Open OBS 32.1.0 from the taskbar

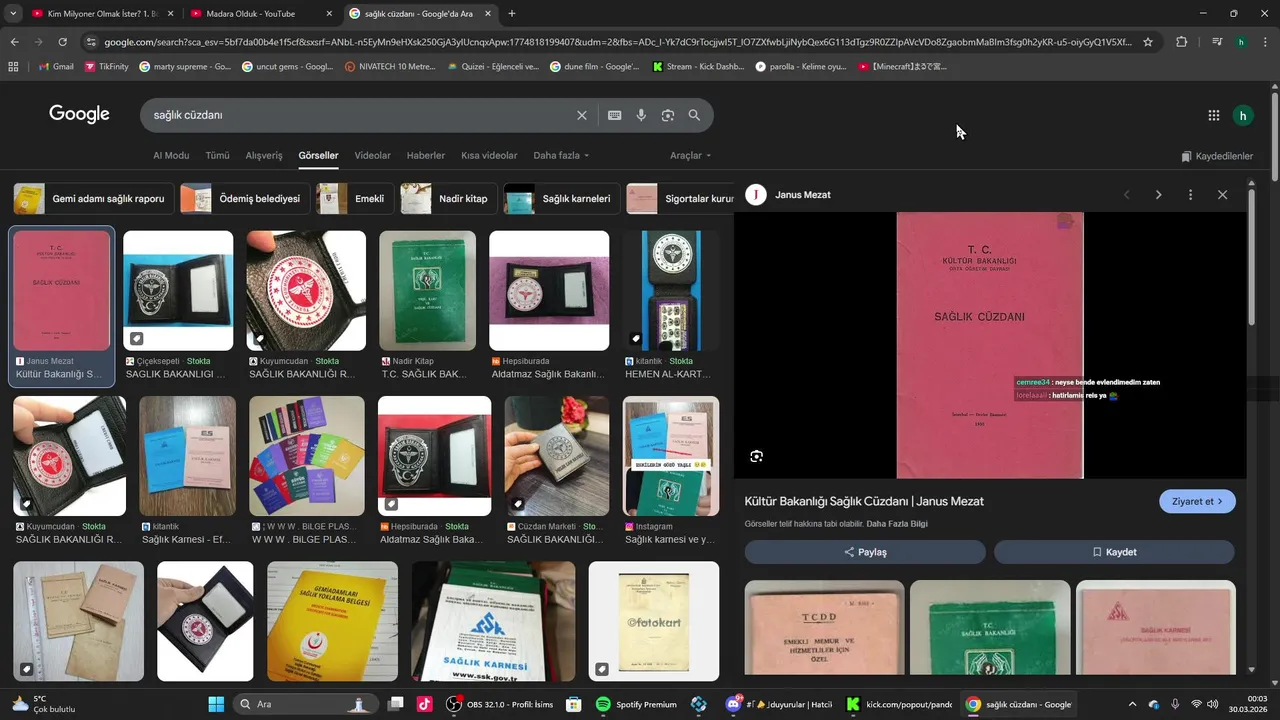click(x=498, y=704)
